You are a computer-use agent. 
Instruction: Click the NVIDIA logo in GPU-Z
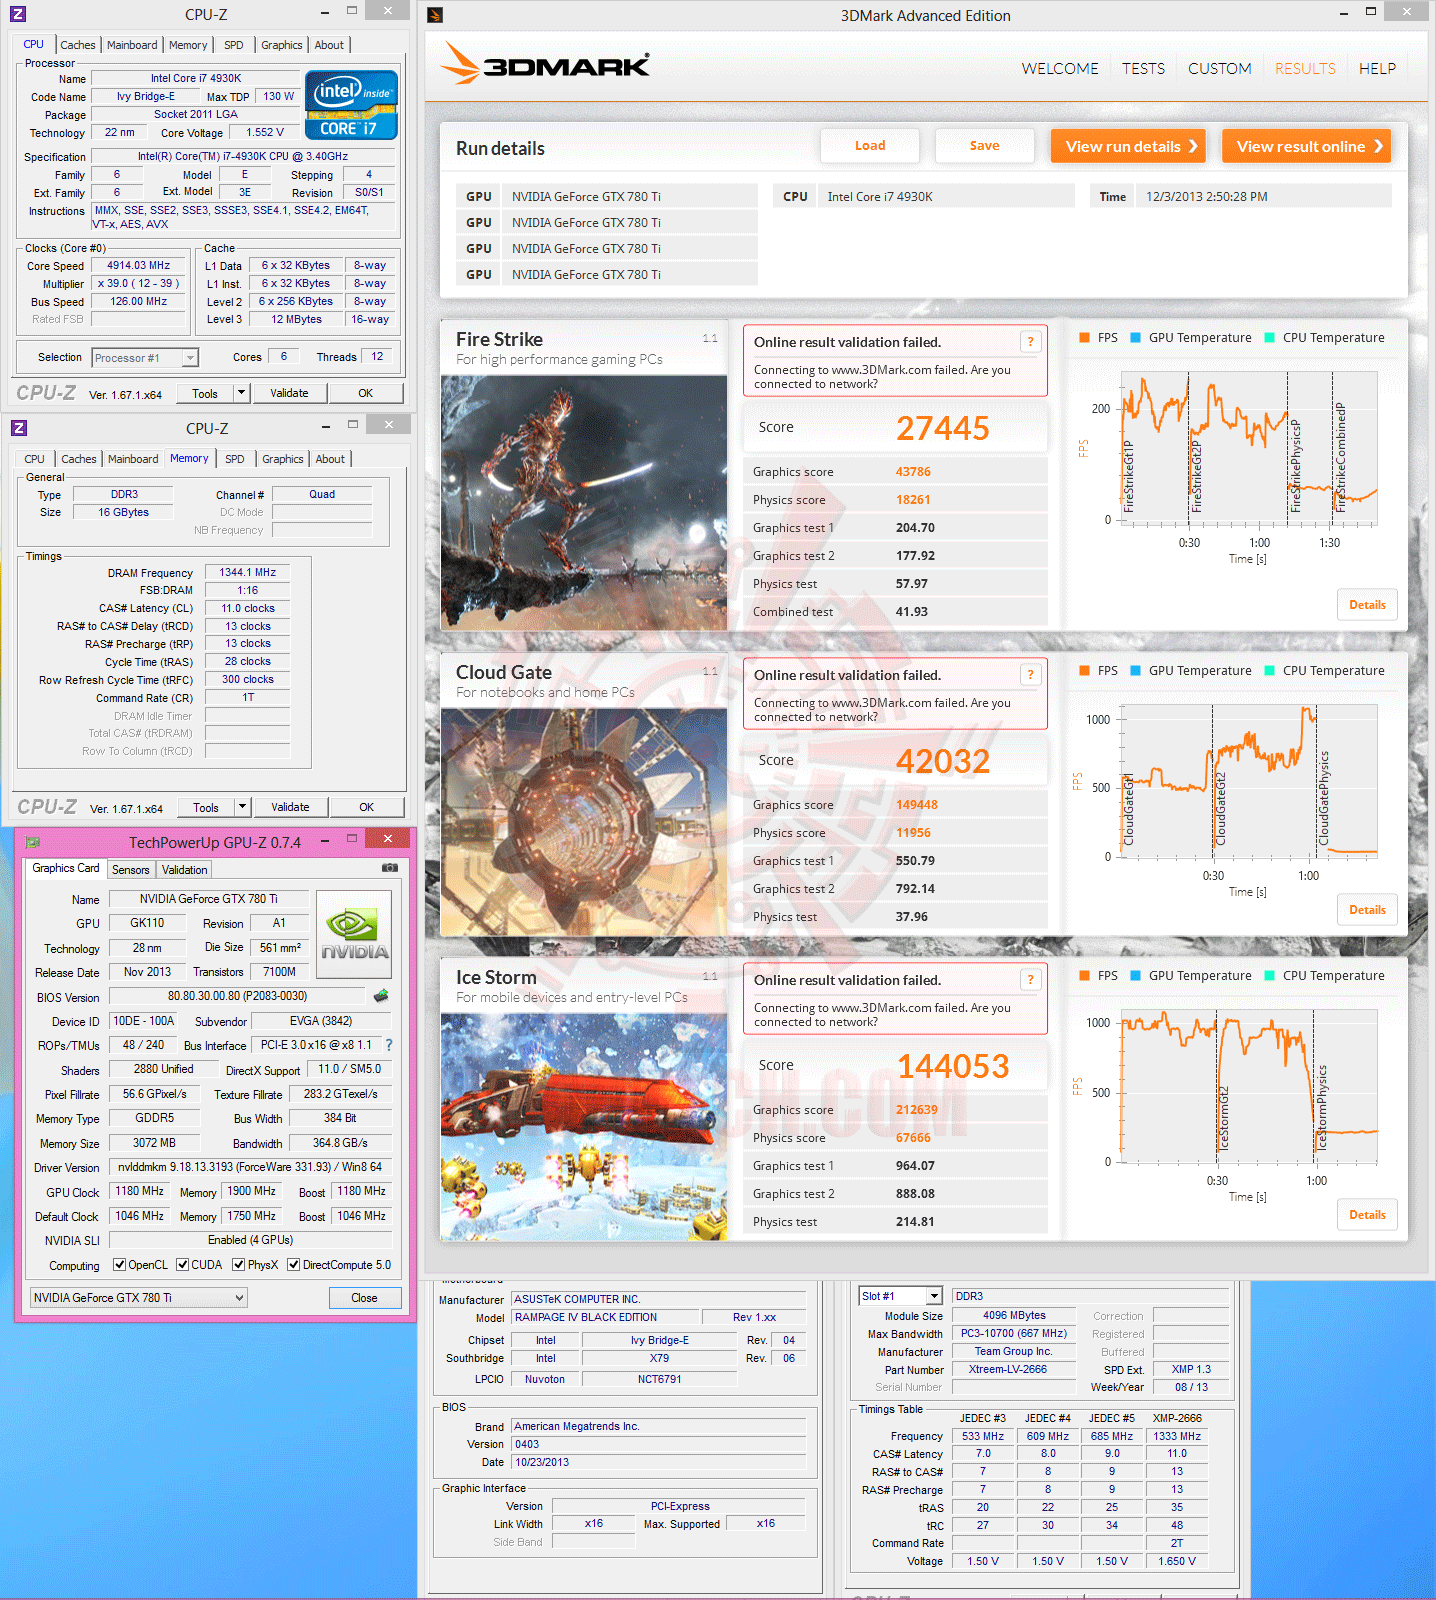(x=353, y=935)
